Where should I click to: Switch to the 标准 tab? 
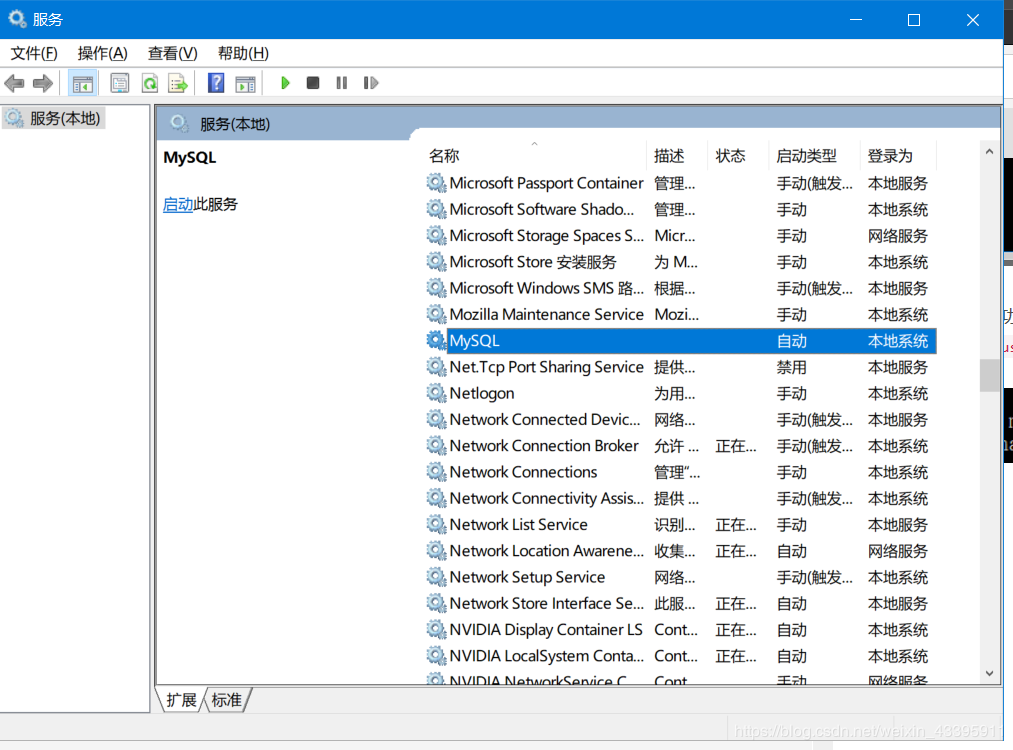point(225,700)
